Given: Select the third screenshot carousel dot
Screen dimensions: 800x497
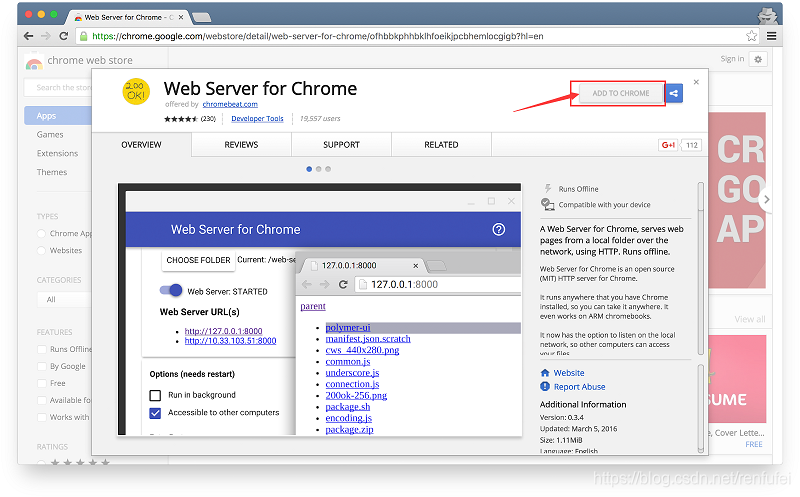Looking at the screenshot, I should pyautogui.click(x=328, y=169).
